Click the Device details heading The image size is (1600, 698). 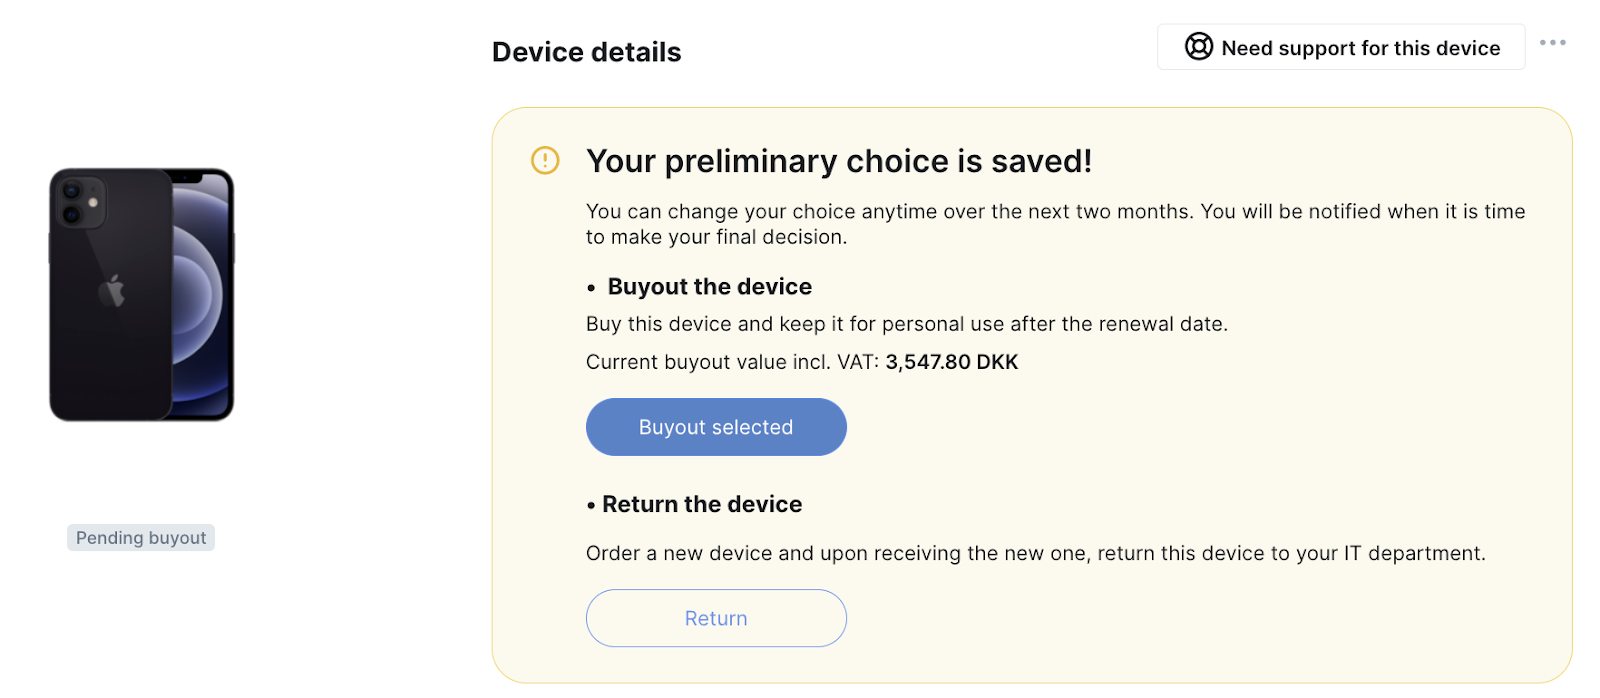586,52
